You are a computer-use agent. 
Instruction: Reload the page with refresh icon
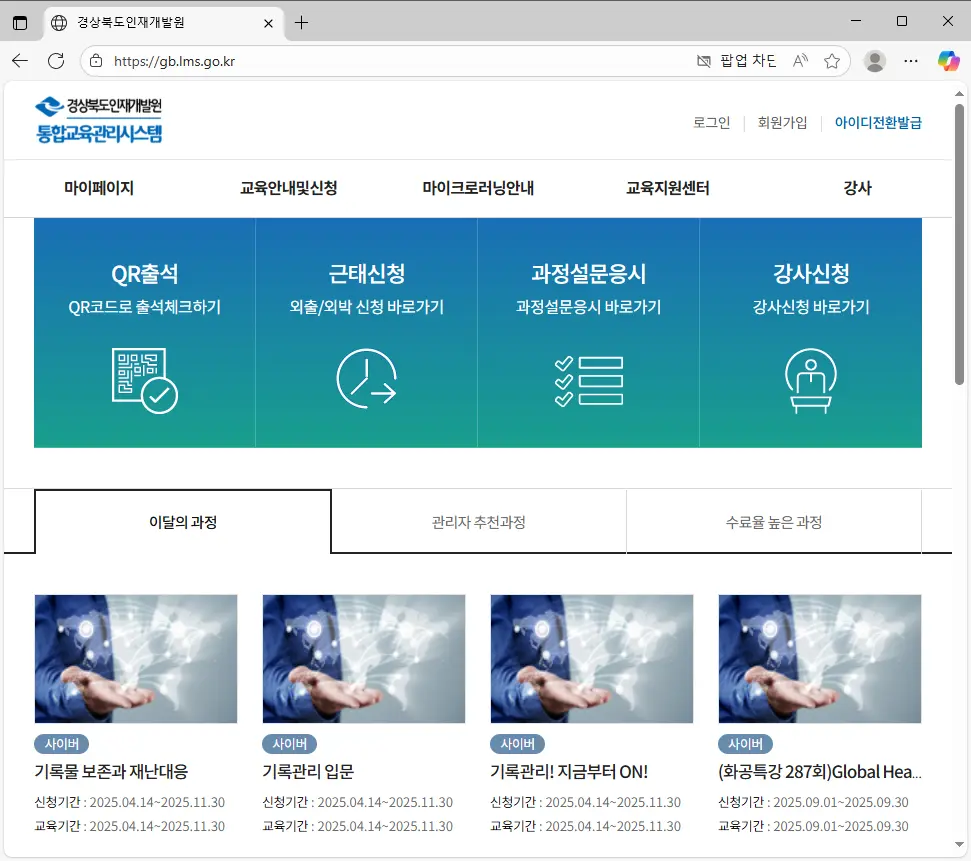pos(56,61)
